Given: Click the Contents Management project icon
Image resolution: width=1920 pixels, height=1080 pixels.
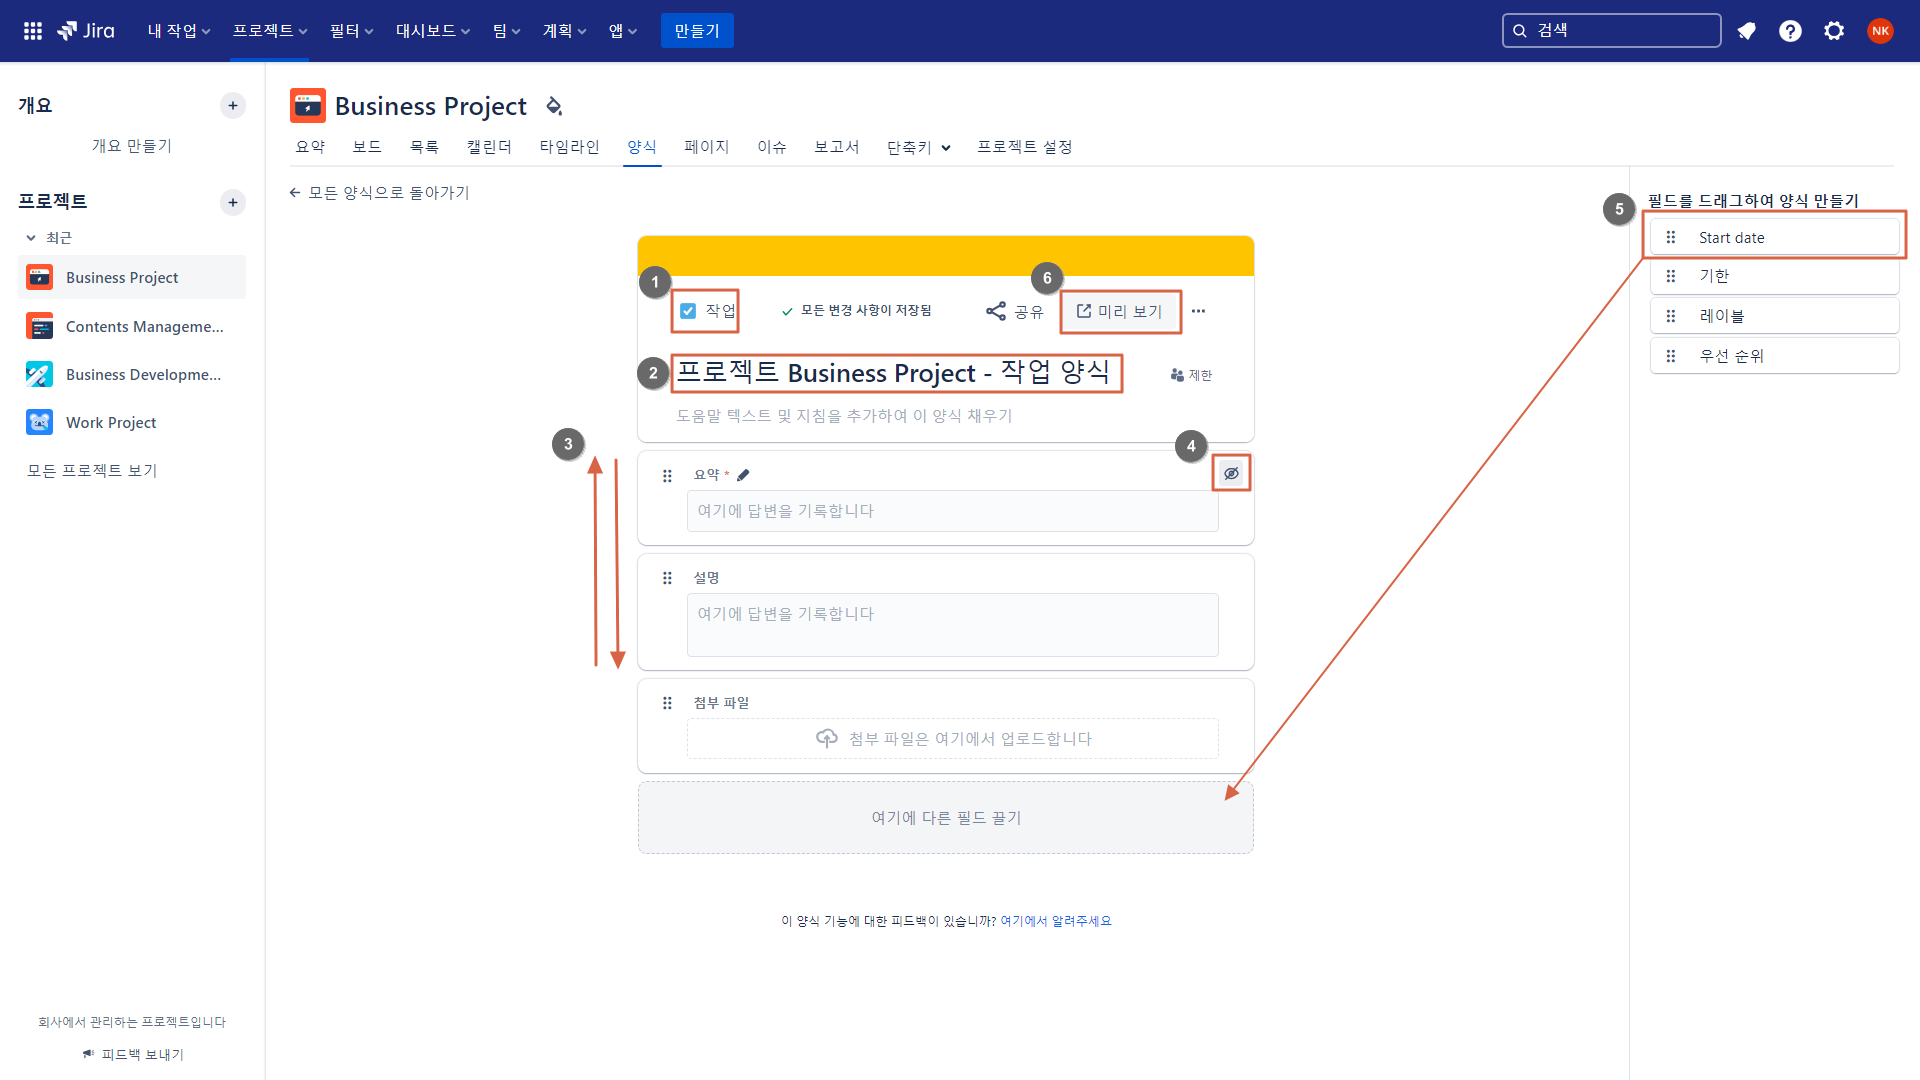Looking at the screenshot, I should tap(40, 326).
